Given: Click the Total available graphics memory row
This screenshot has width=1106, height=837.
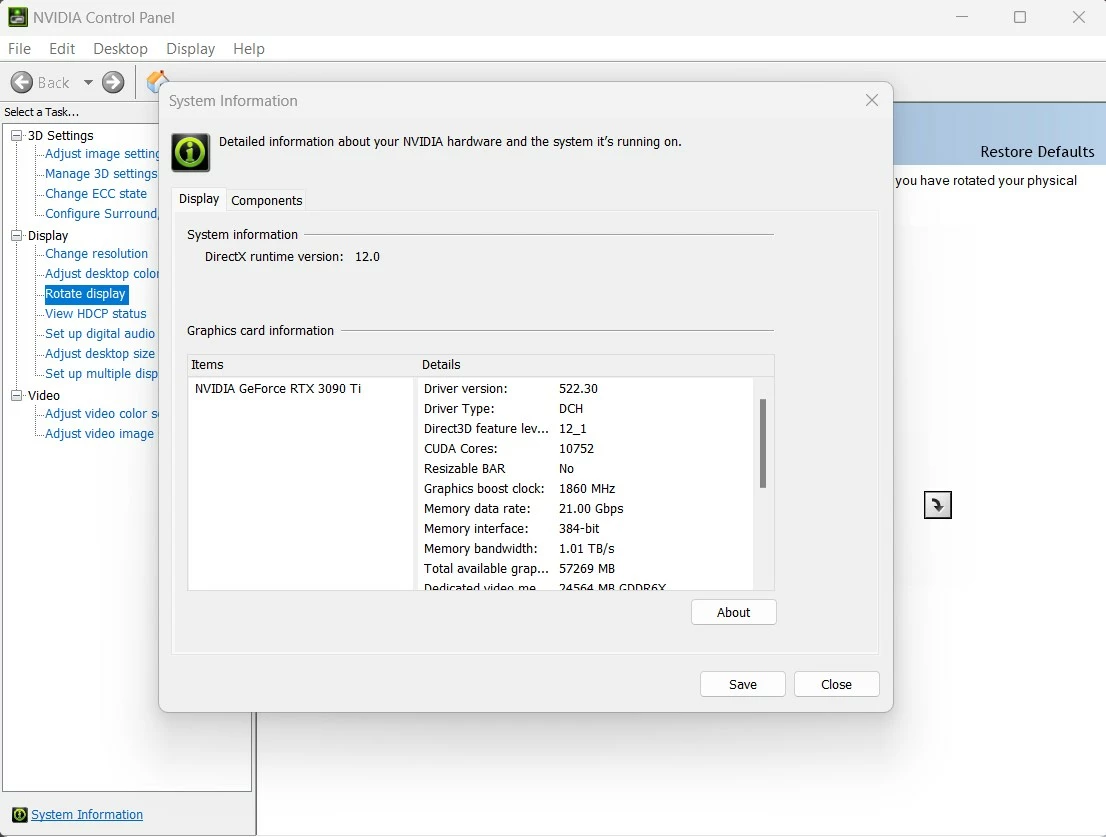Looking at the screenshot, I should pyautogui.click(x=585, y=568).
